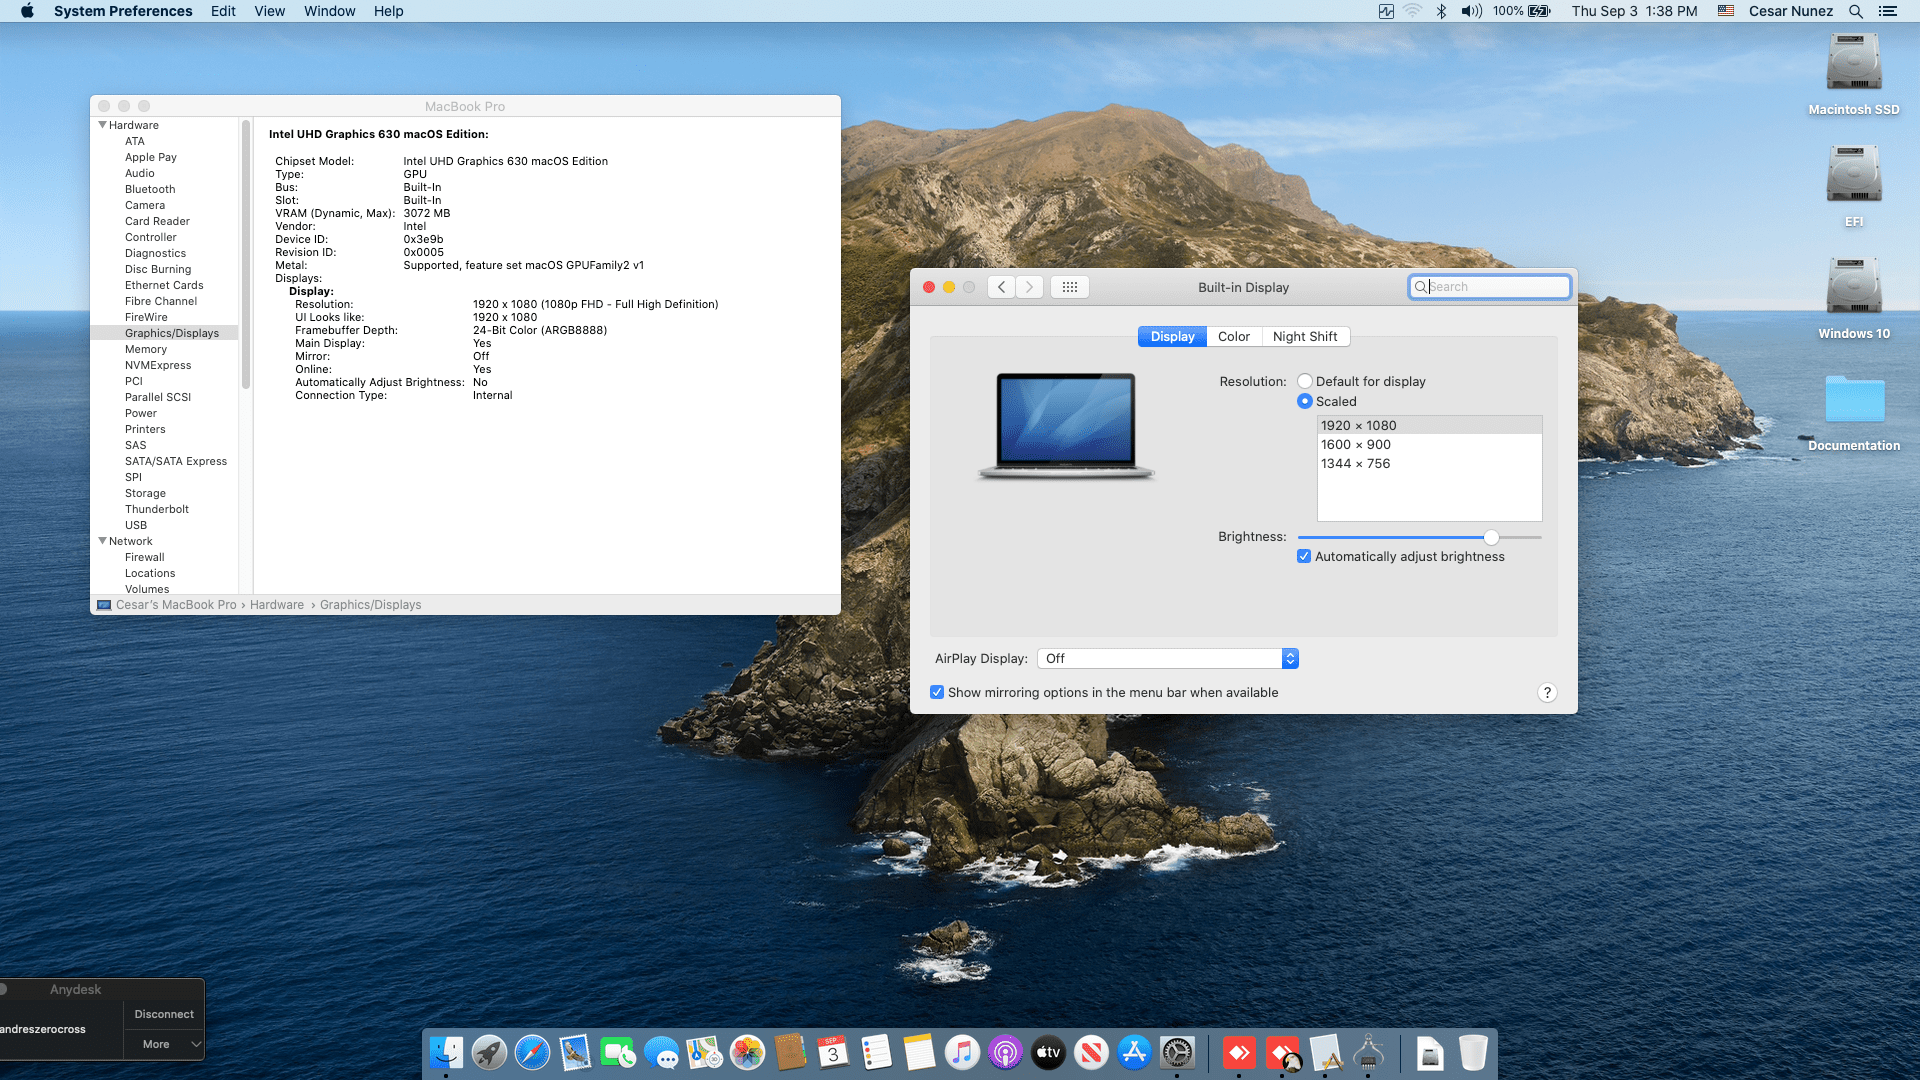Open the Help menu
This screenshot has height=1080, width=1920.
point(389,11)
